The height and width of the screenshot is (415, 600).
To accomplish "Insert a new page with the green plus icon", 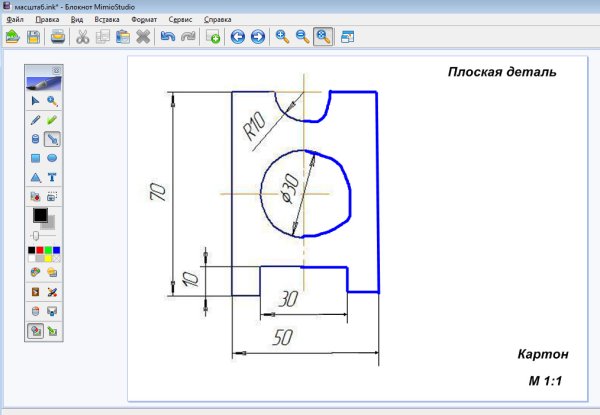I will (x=214, y=37).
